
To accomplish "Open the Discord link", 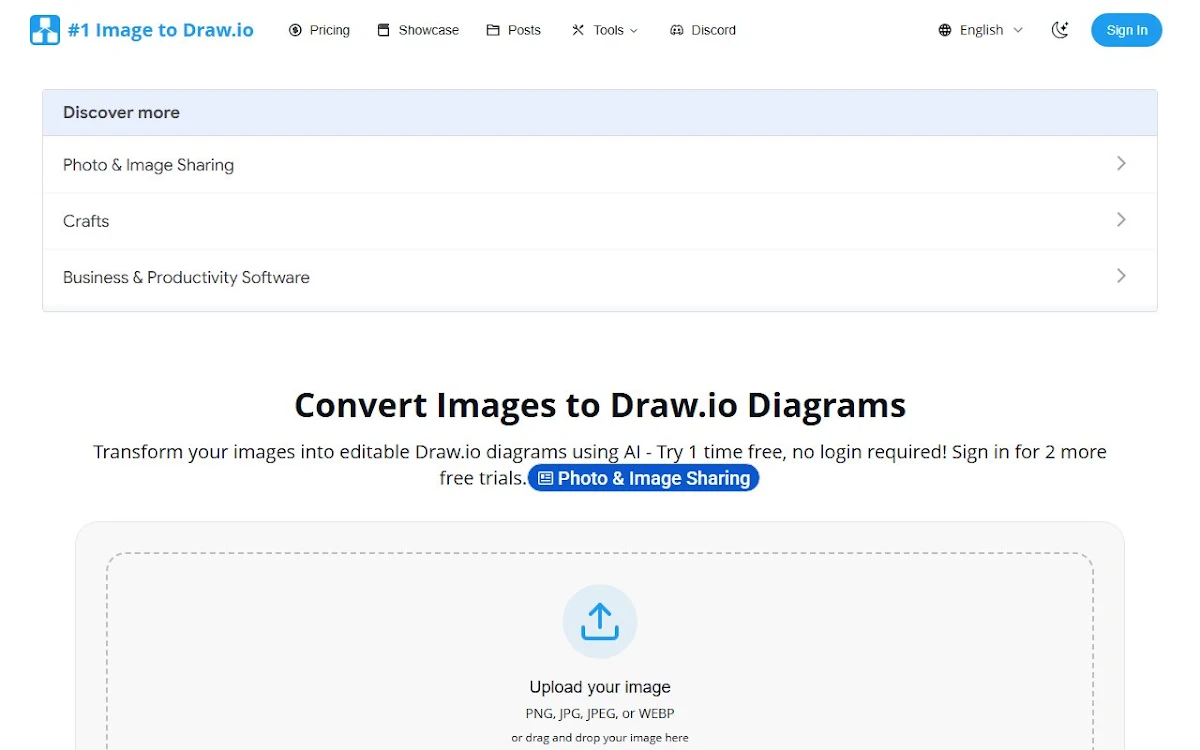I will coord(703,30).
